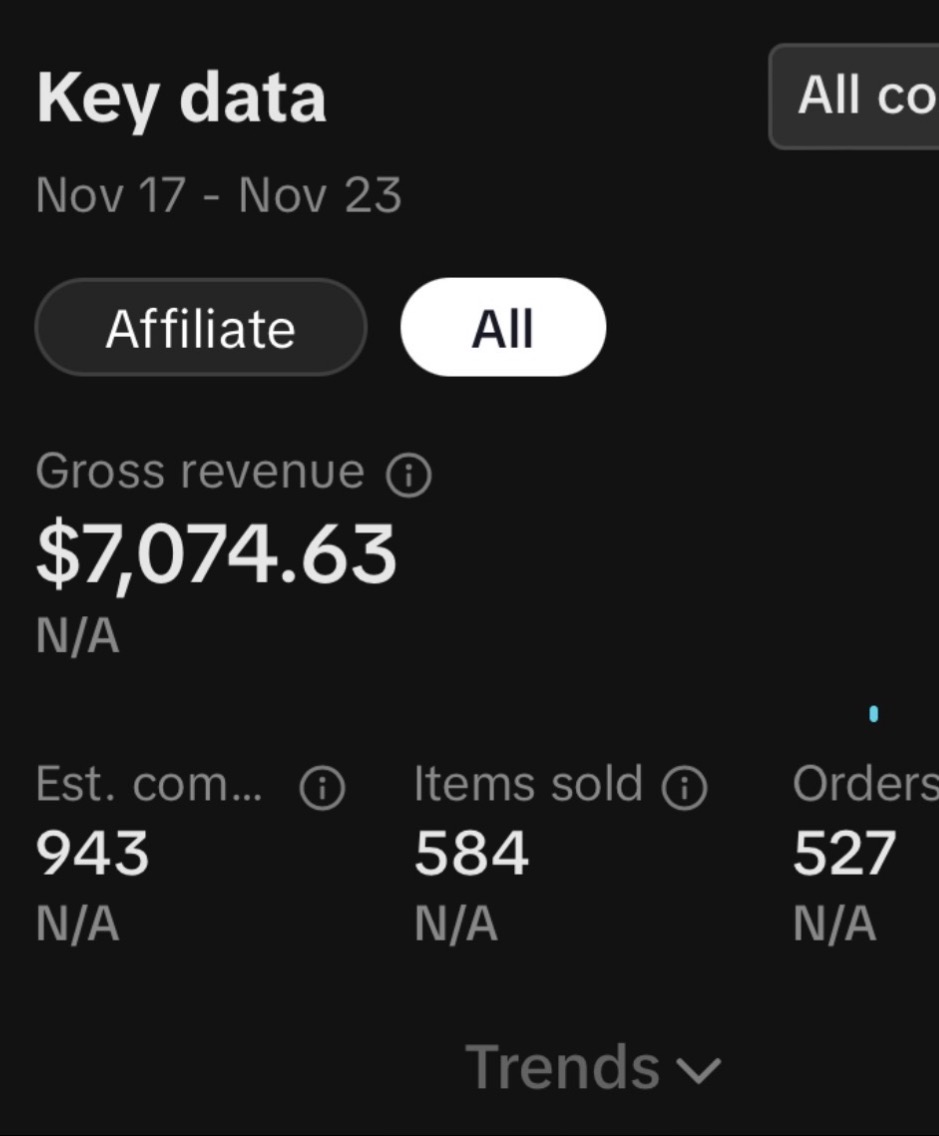Select the 943 estimated commission value
939x1136 pixels.
click(93, 853)
